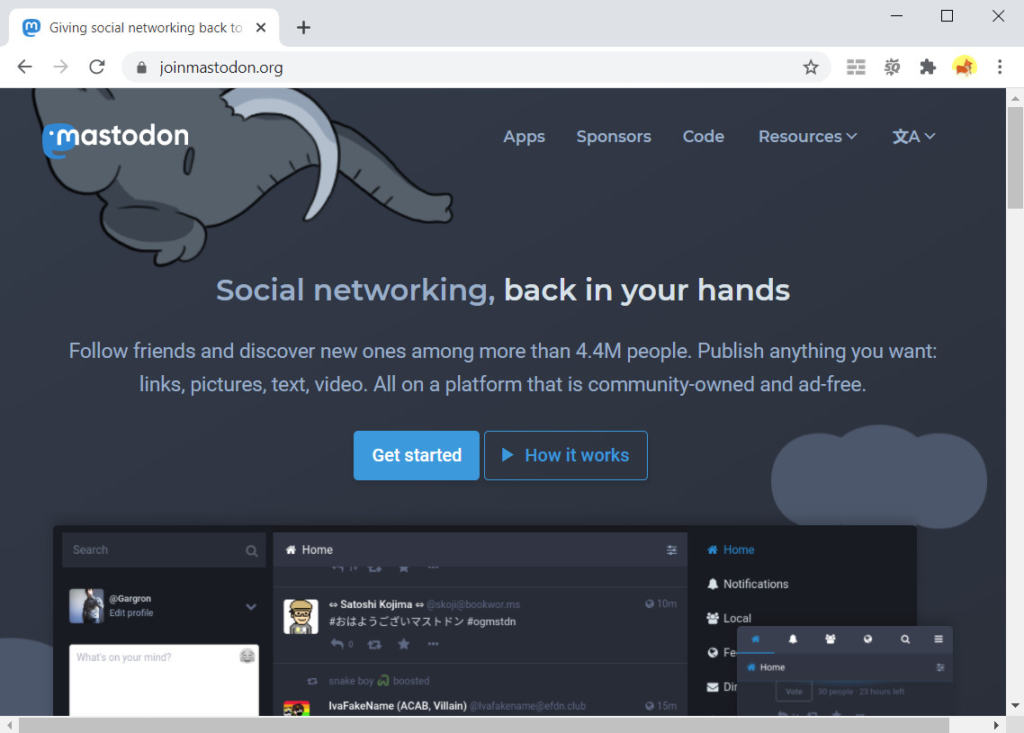Click the Home column header
1024x733 pixels.
[480, 550]
